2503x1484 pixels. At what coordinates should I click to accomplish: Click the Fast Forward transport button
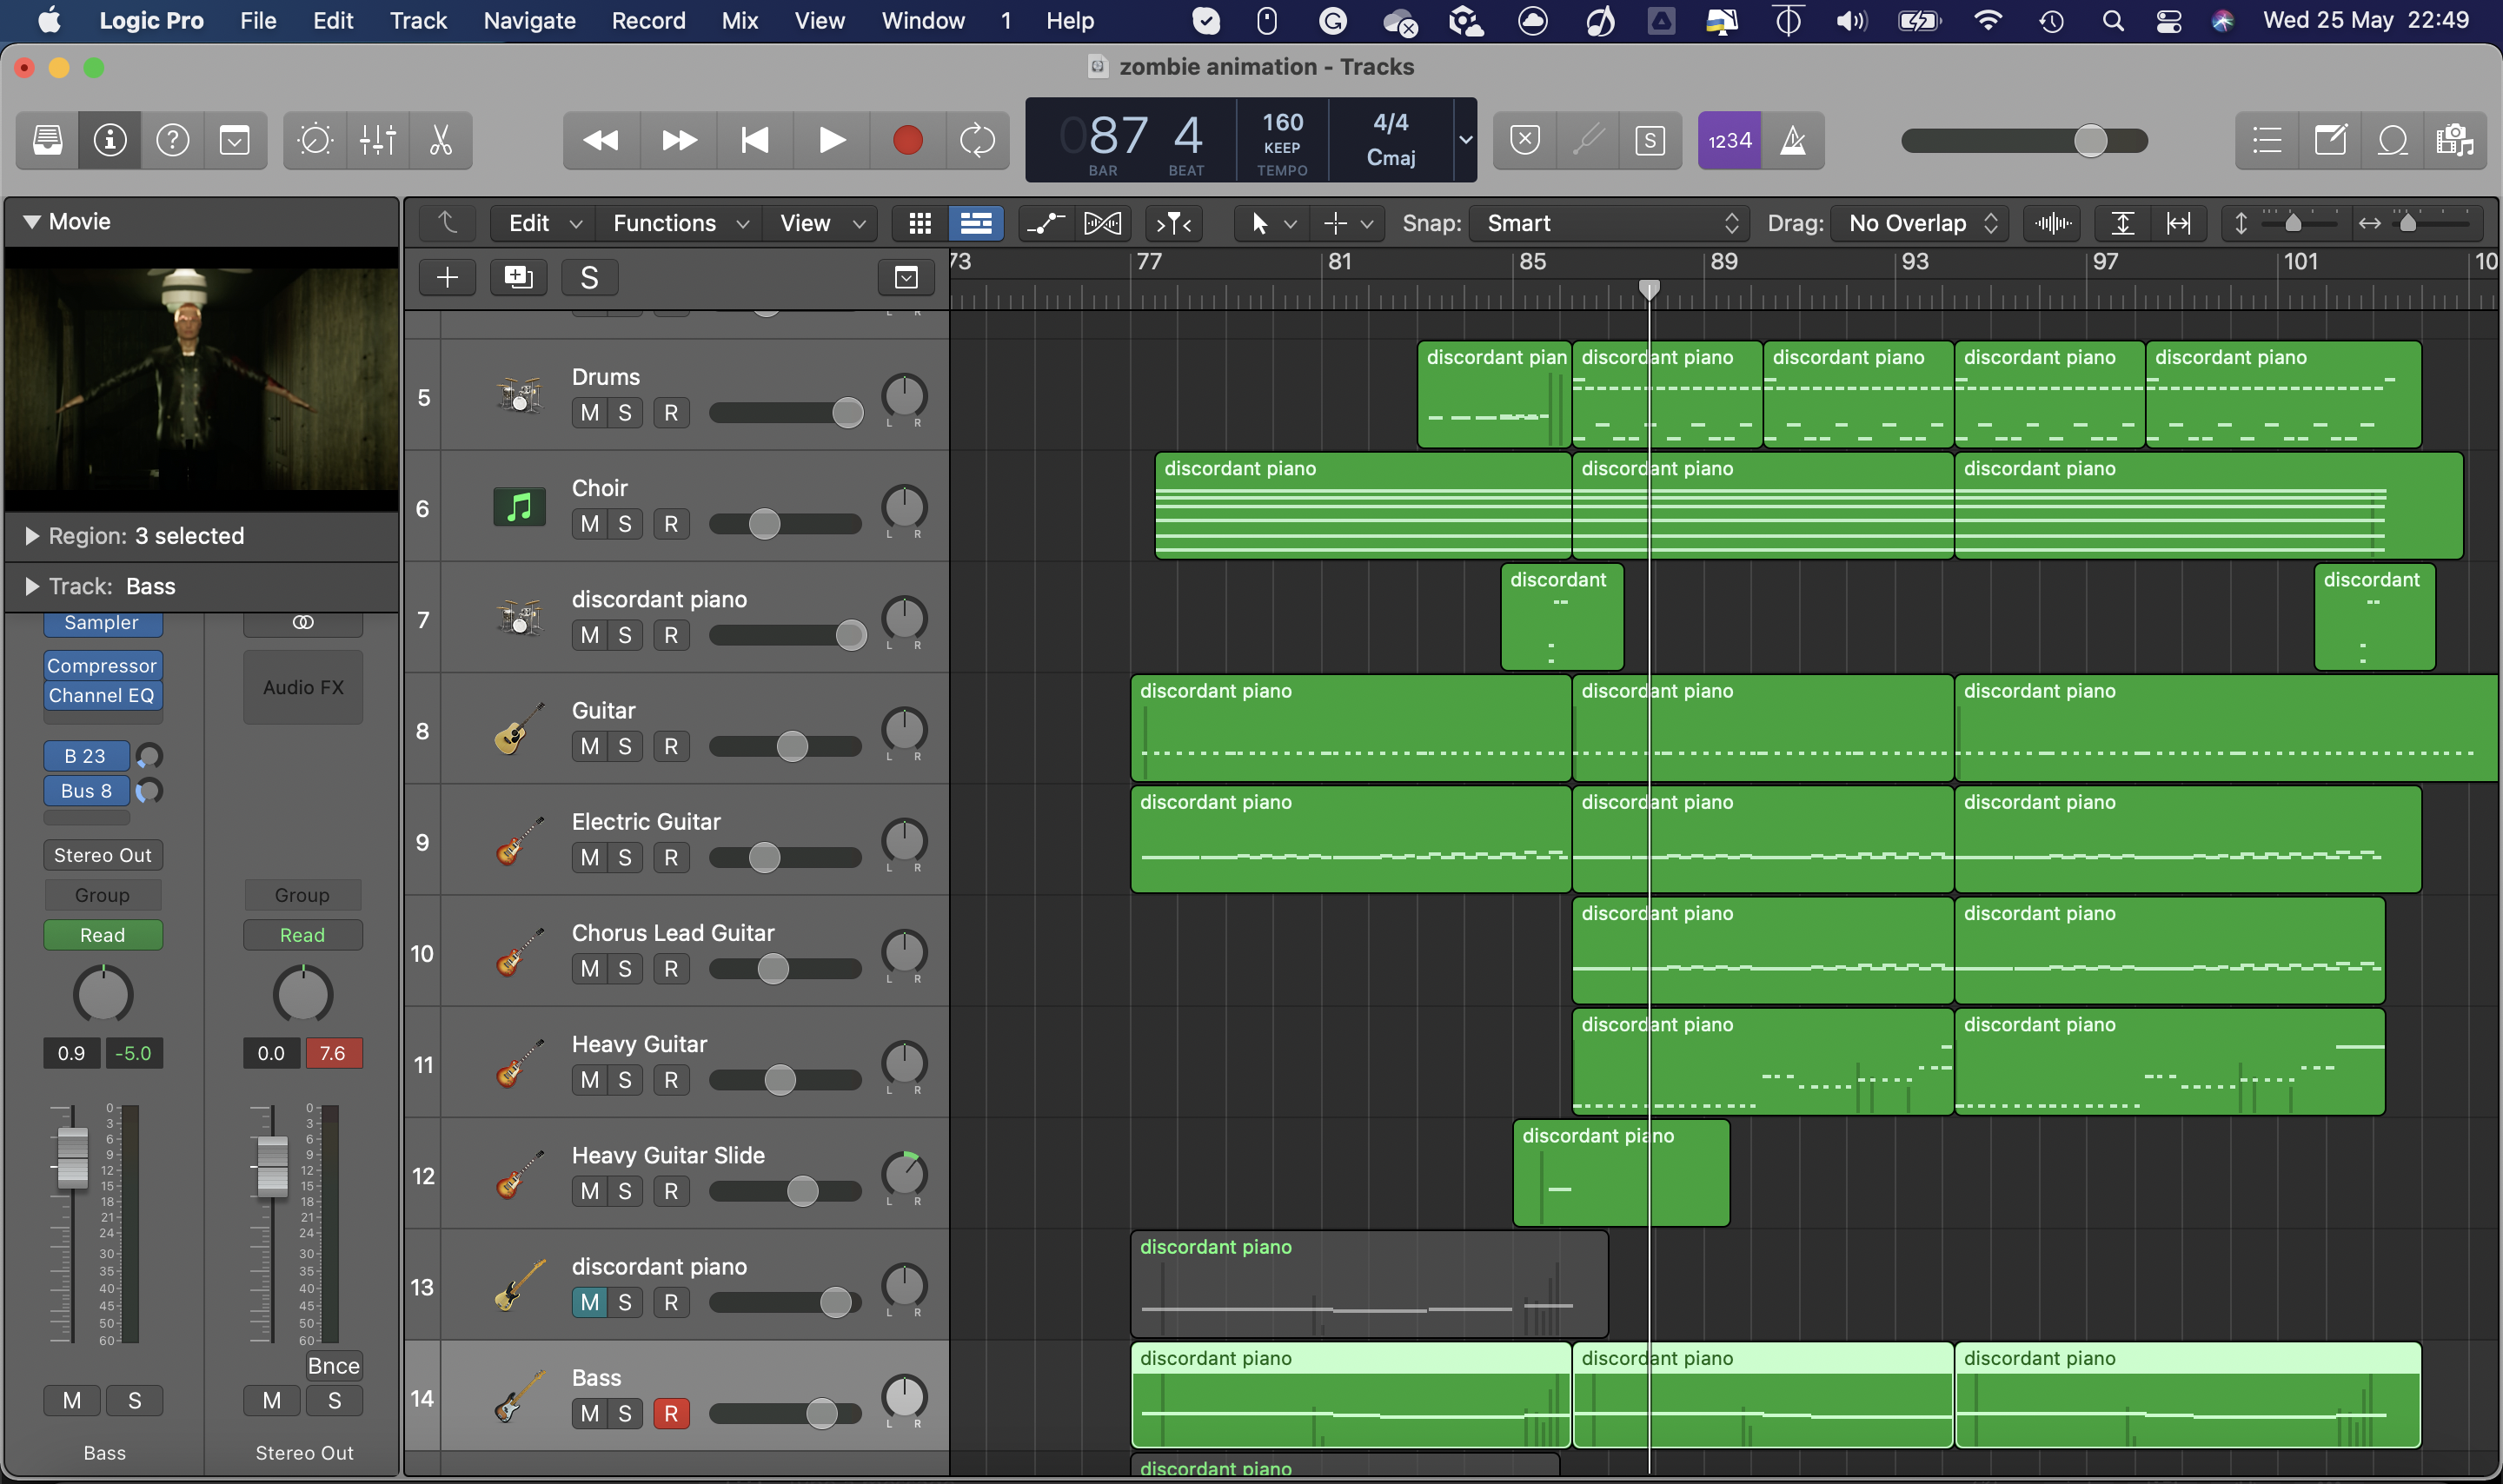tap(679, 140)
